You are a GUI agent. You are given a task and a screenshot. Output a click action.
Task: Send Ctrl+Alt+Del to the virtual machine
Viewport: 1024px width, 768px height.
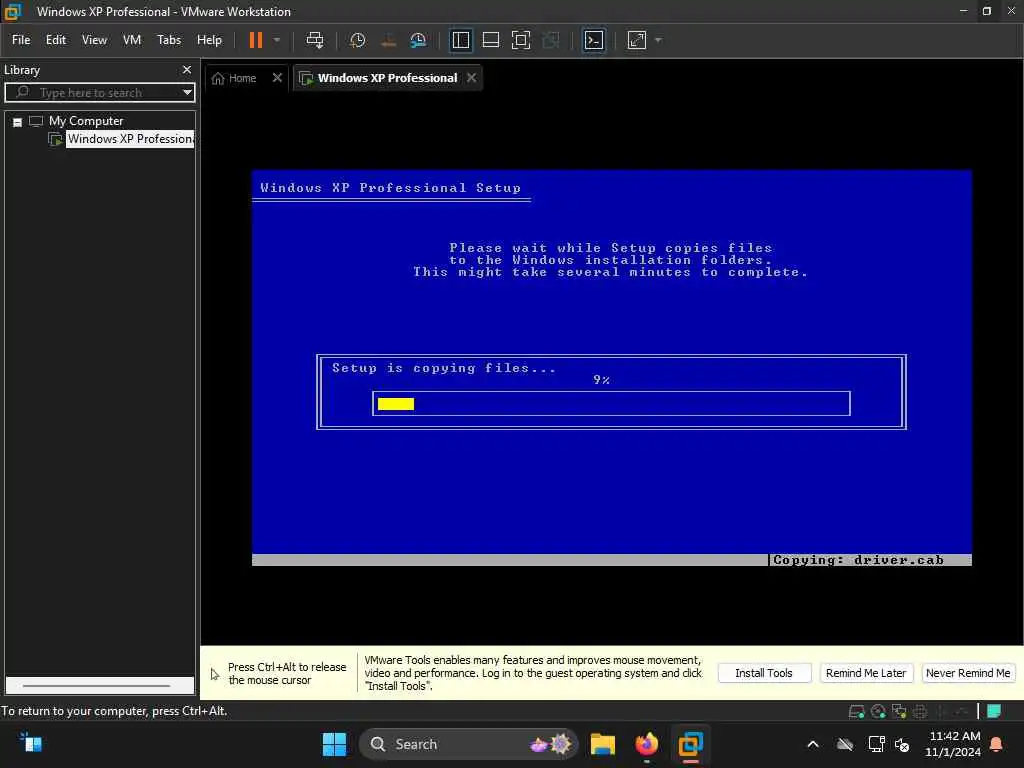tap(315, 40)
